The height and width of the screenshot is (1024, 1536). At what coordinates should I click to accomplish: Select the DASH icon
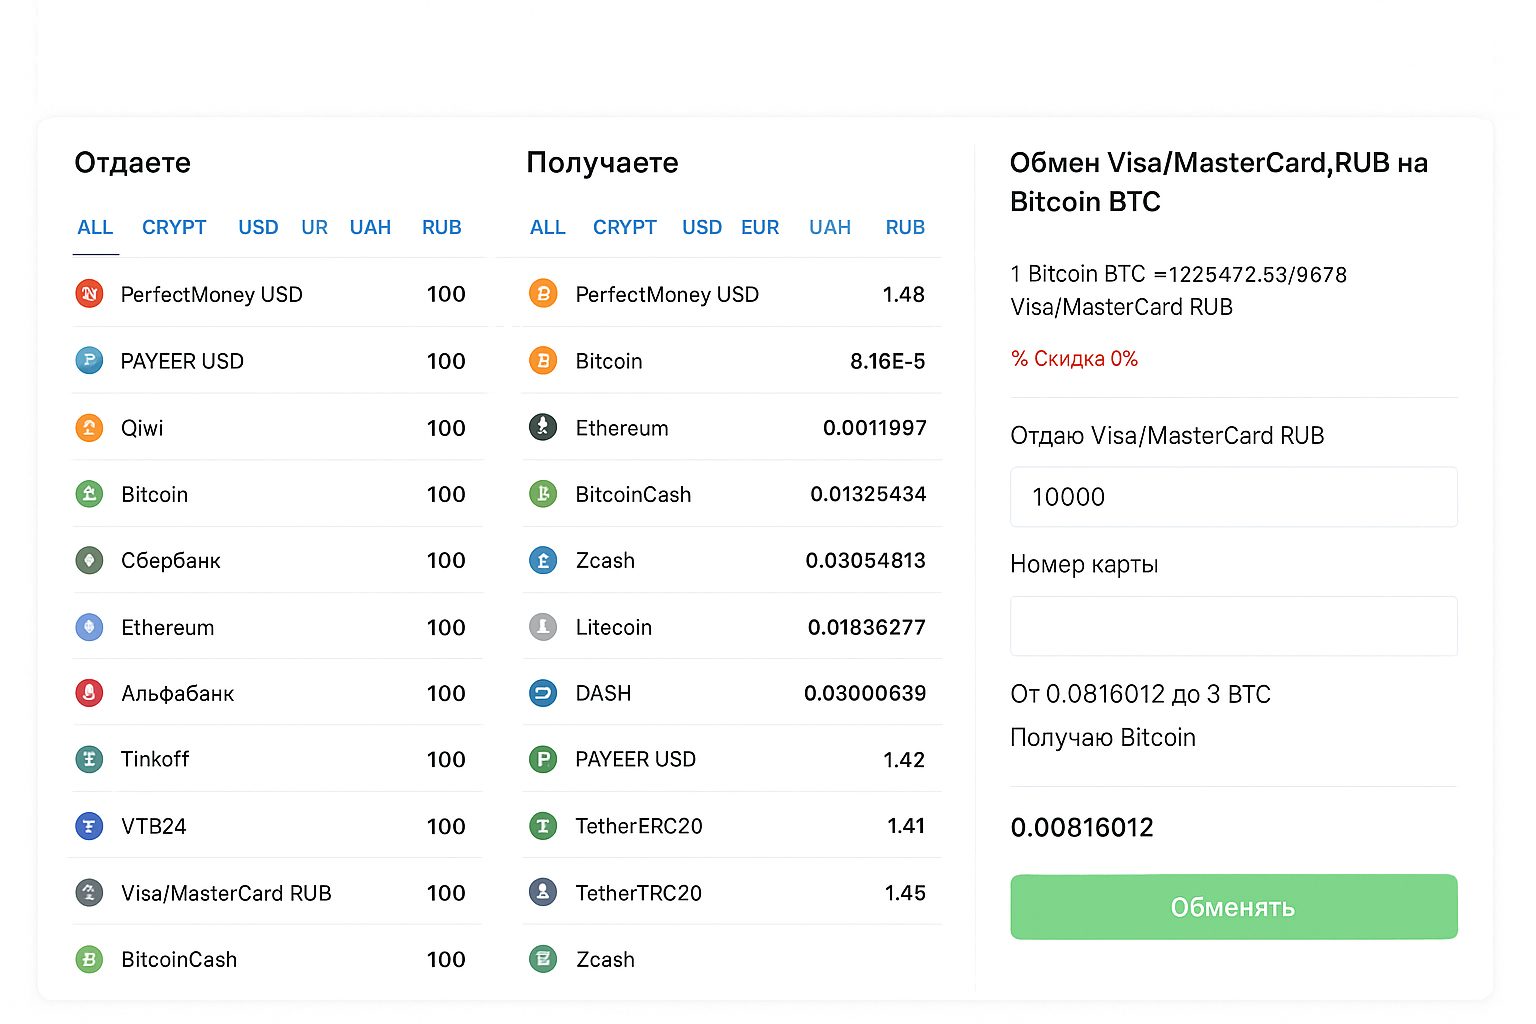coord(543,693)
